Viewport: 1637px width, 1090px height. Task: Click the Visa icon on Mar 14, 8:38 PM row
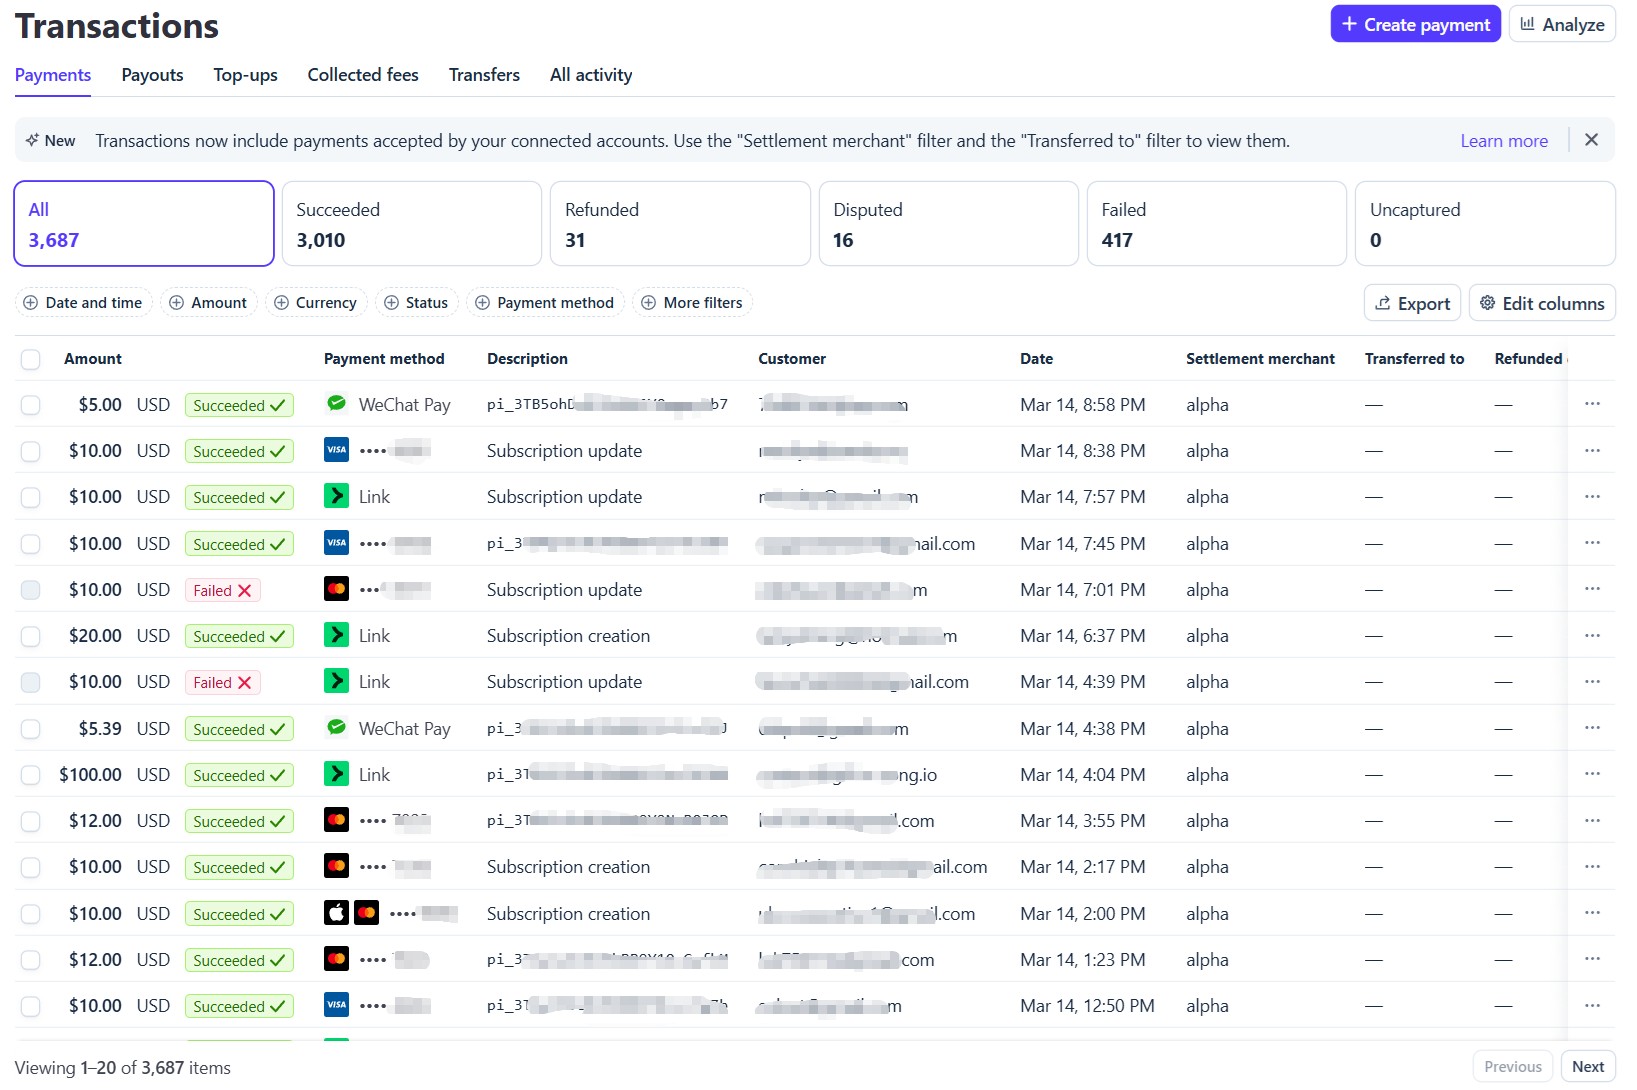[x=337, y=450]
